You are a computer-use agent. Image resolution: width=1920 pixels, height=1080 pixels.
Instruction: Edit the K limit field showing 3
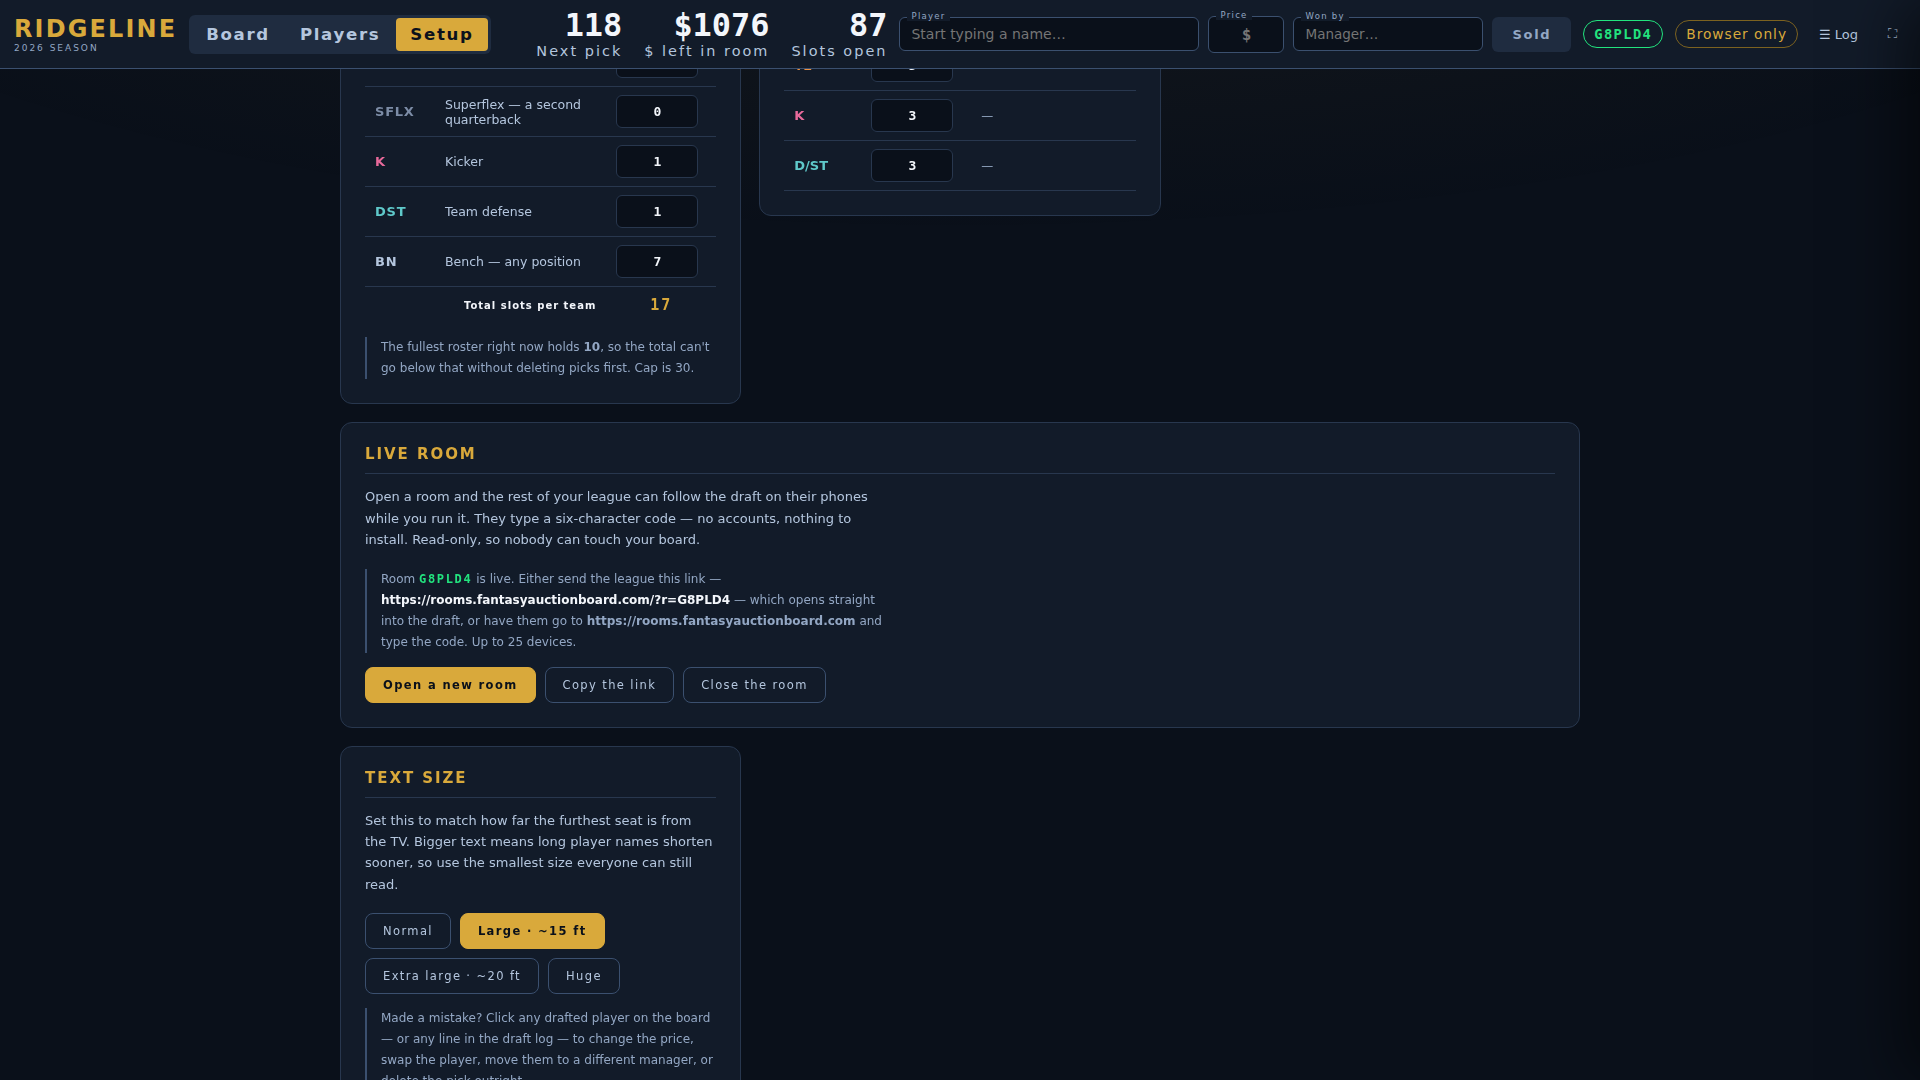tap(912, 116)
